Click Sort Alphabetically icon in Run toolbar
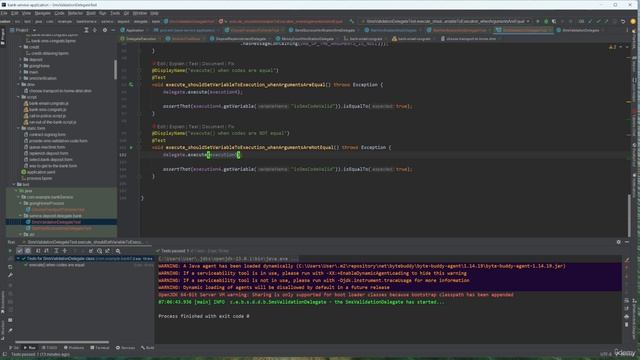This screenshot has width=640, height=360. (38, 251)
